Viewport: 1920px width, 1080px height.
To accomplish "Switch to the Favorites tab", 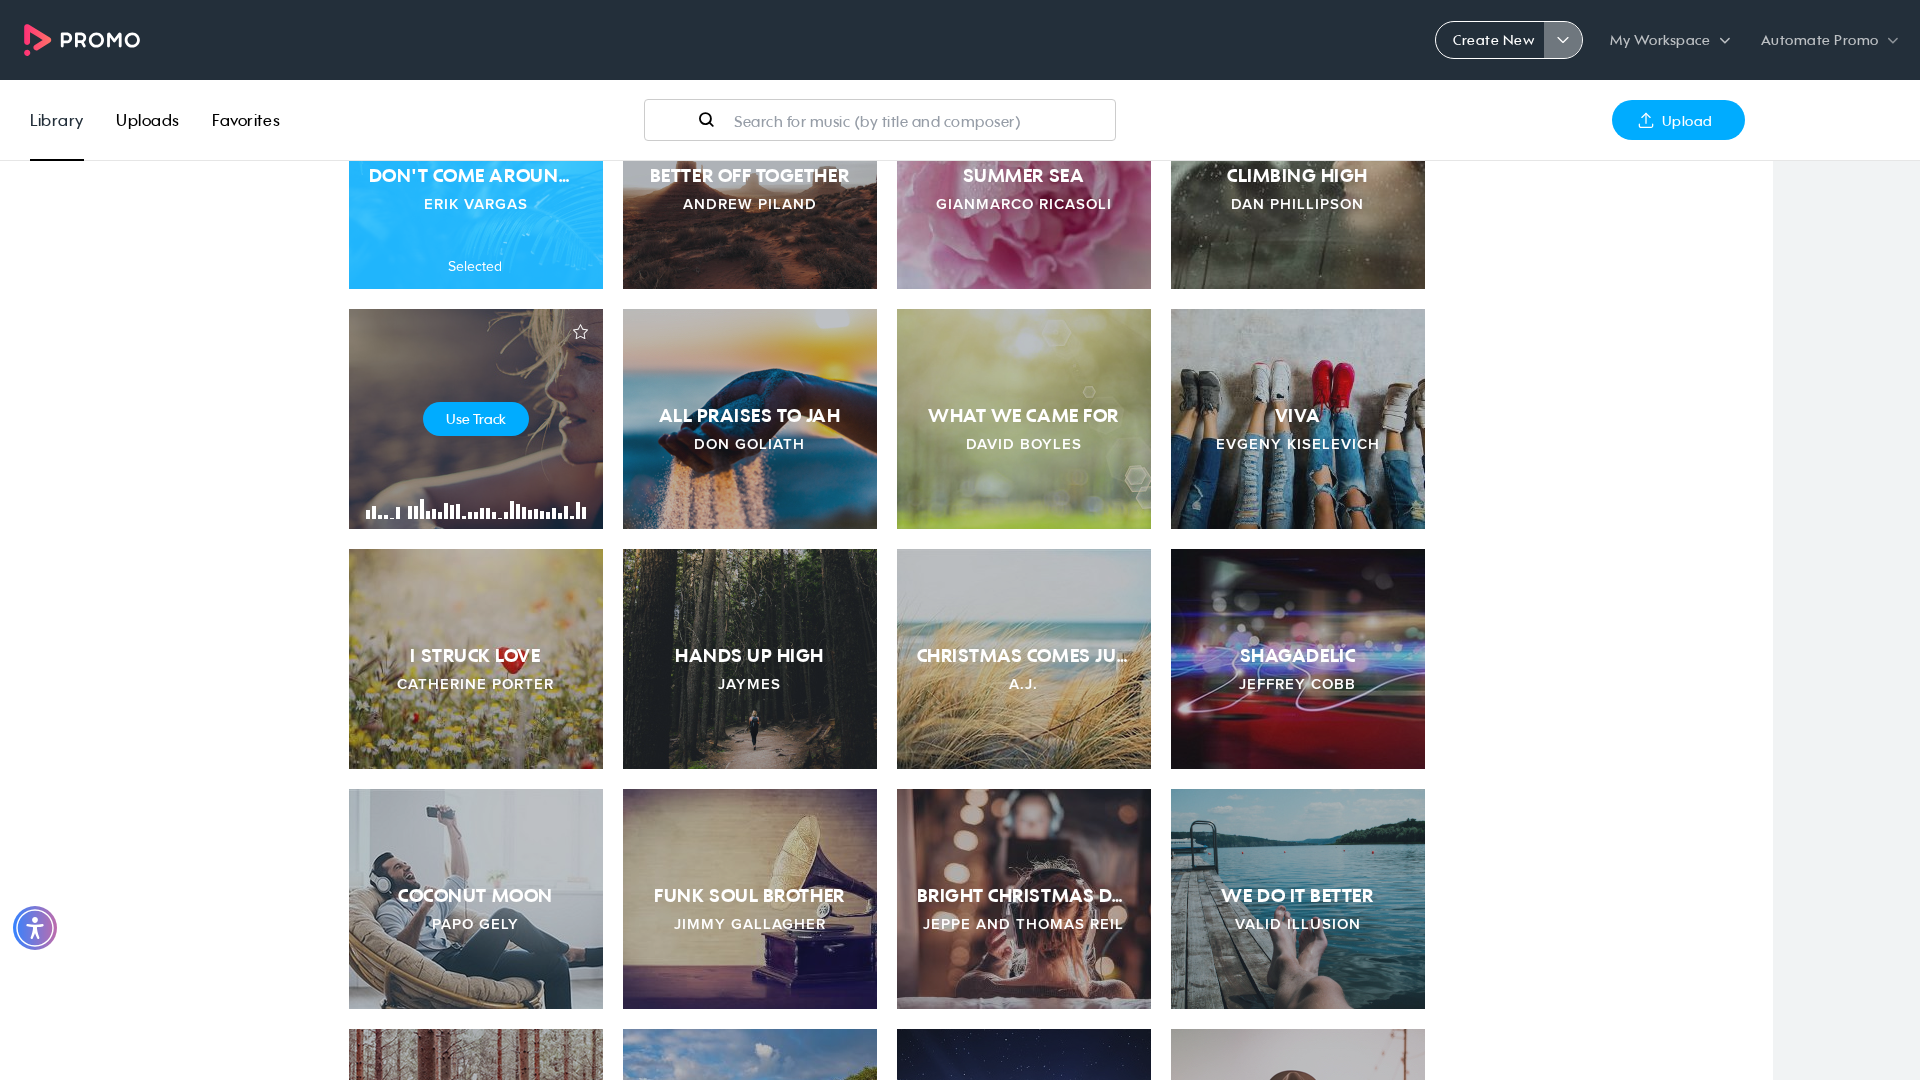I will point(246,120).
